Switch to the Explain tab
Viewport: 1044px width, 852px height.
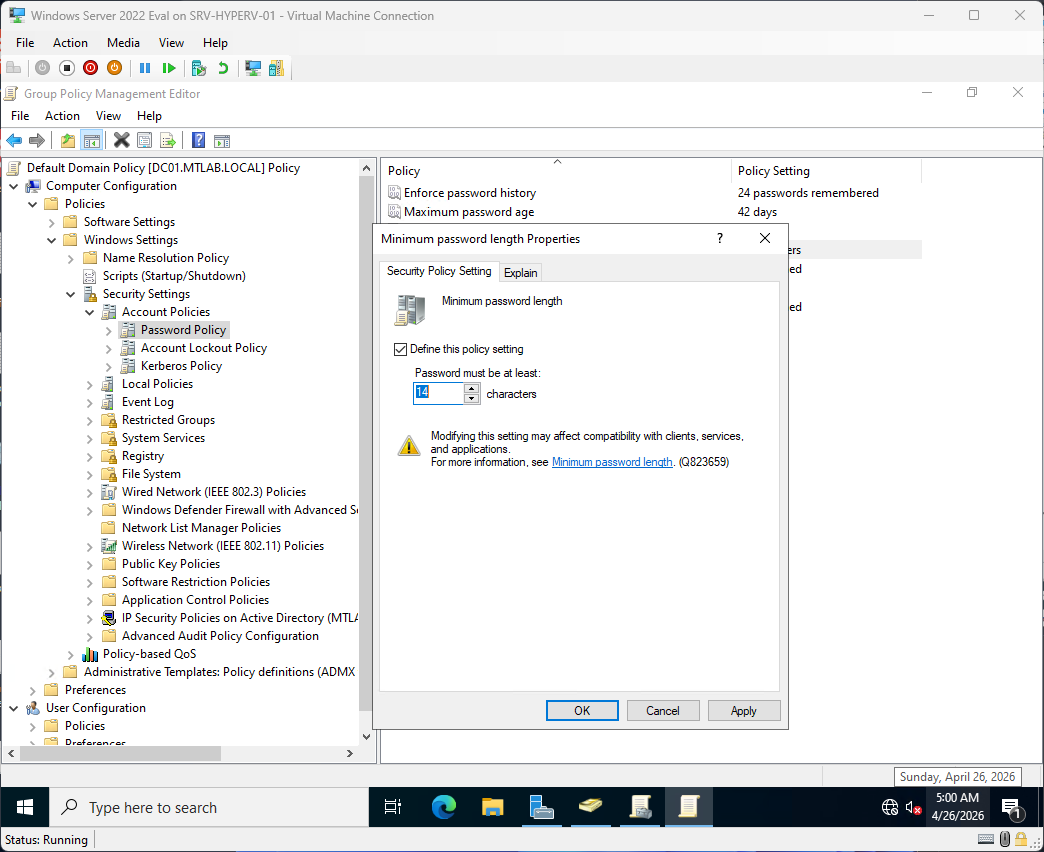[520, 272]
